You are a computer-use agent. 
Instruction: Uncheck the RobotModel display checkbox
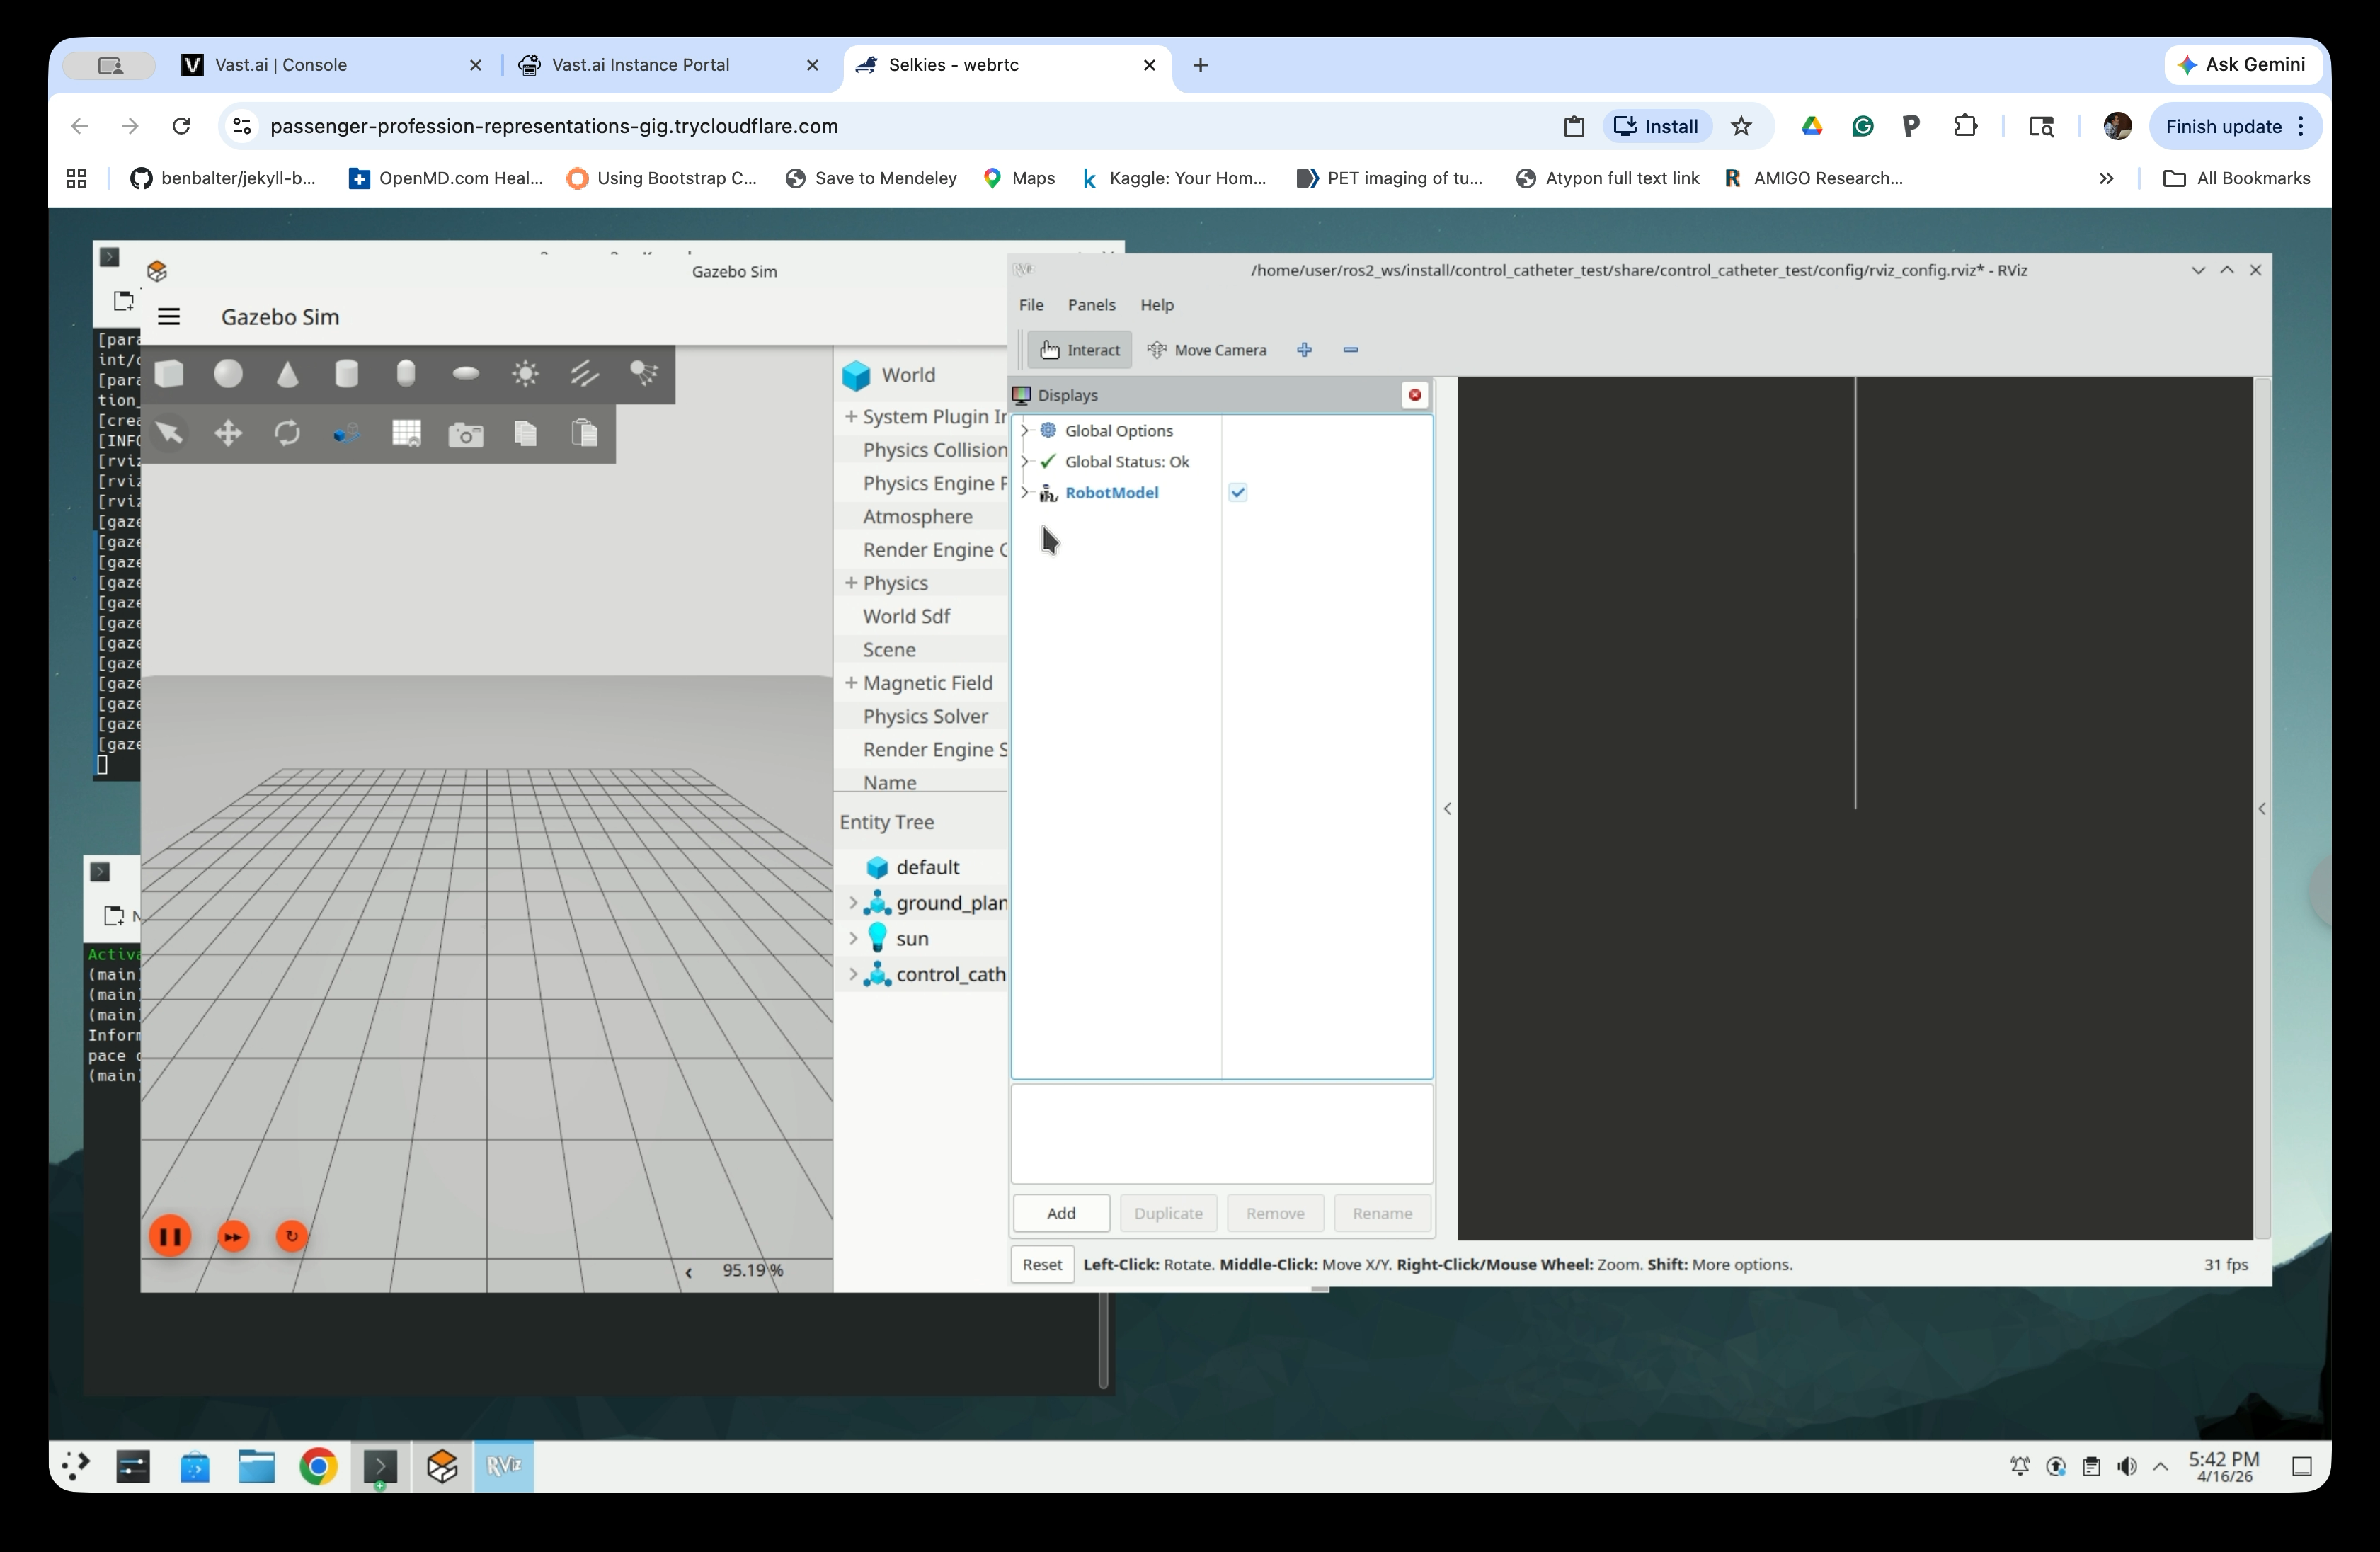tap(1238, 492)
